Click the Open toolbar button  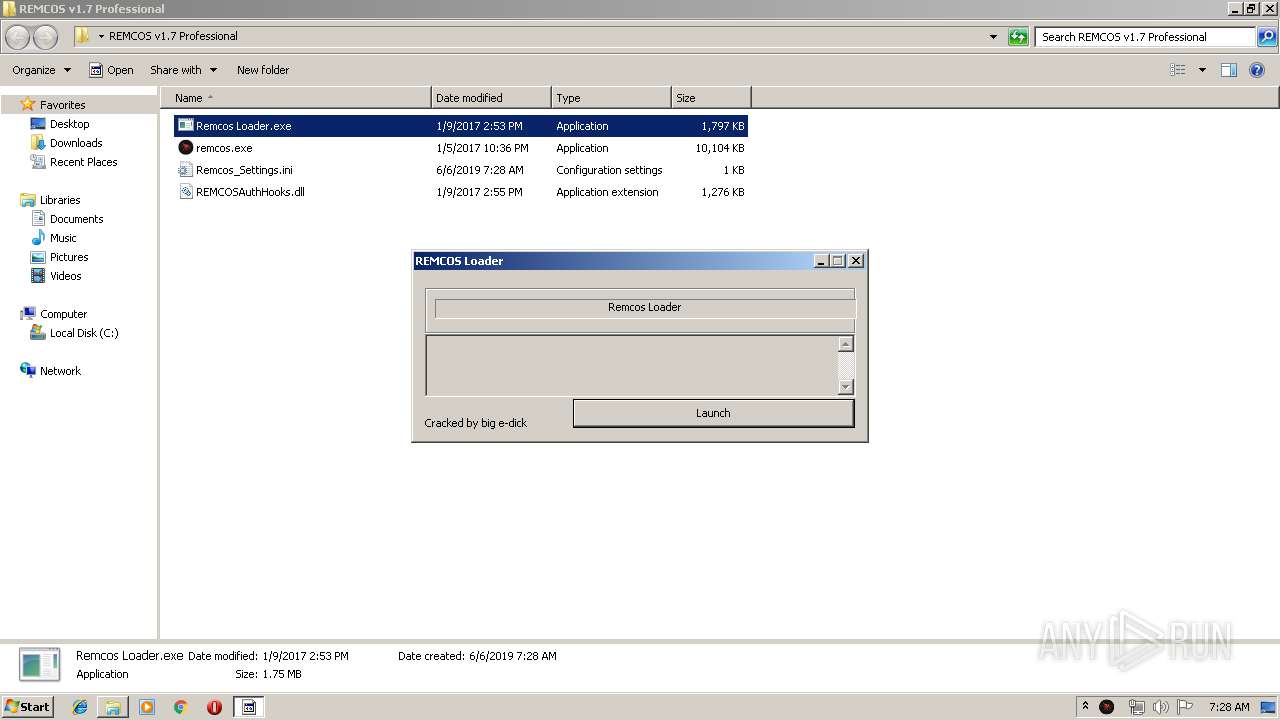pyautogui.click(x=111, y=70)
